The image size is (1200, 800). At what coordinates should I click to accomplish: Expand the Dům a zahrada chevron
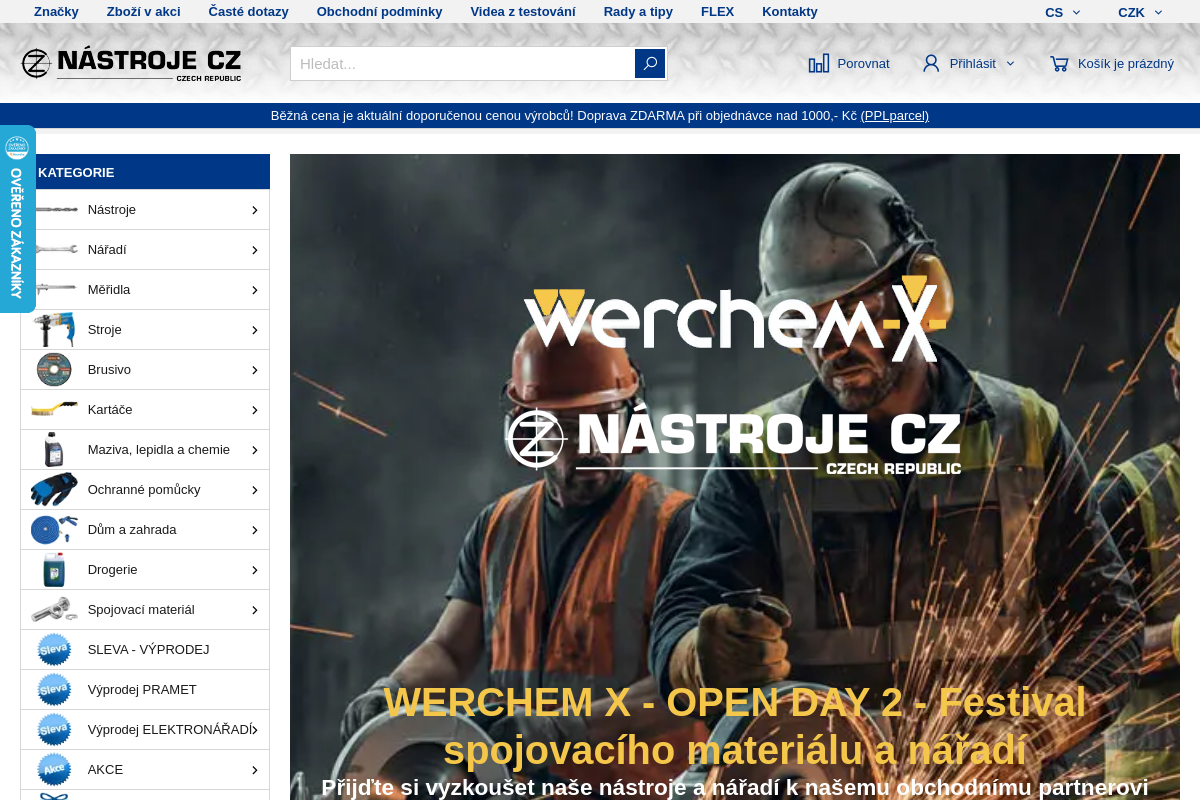[255, 530]
